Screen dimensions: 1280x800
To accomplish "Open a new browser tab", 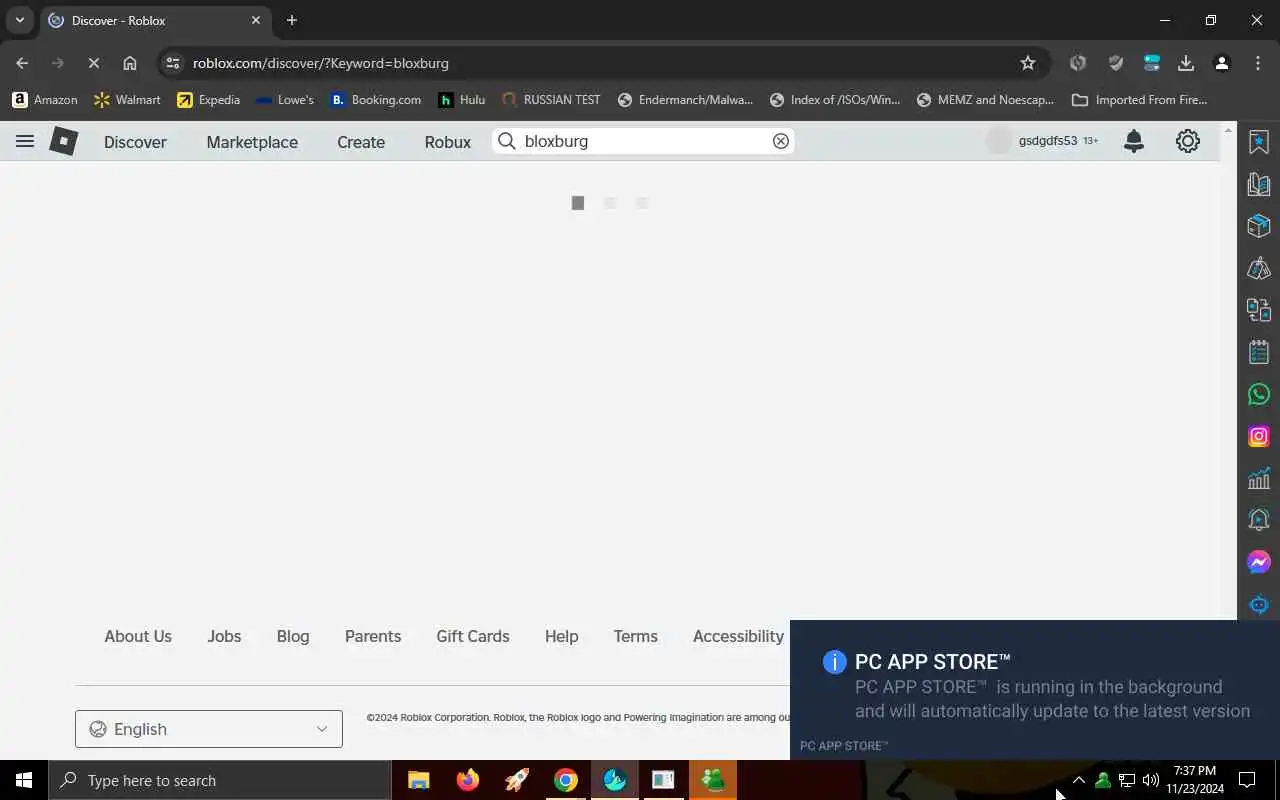I will pyautogui.click(x=292, y=20).
